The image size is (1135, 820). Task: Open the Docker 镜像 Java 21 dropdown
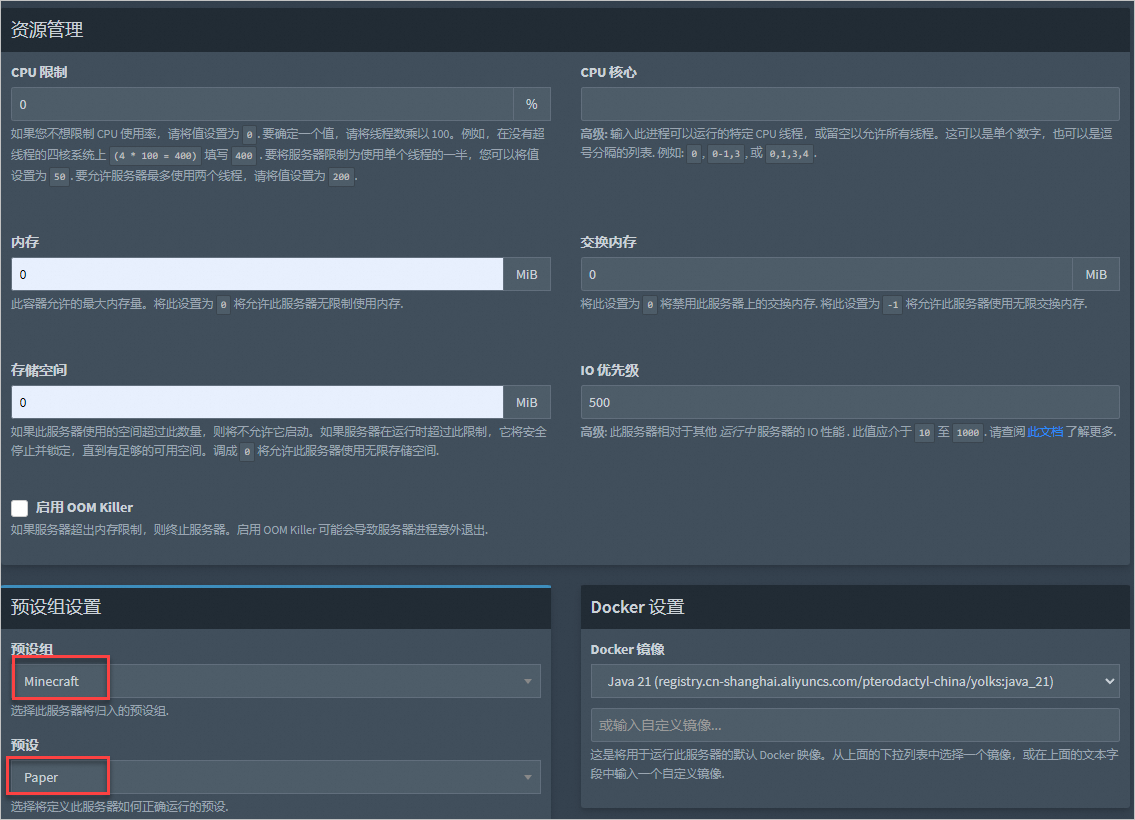point(855,681)
